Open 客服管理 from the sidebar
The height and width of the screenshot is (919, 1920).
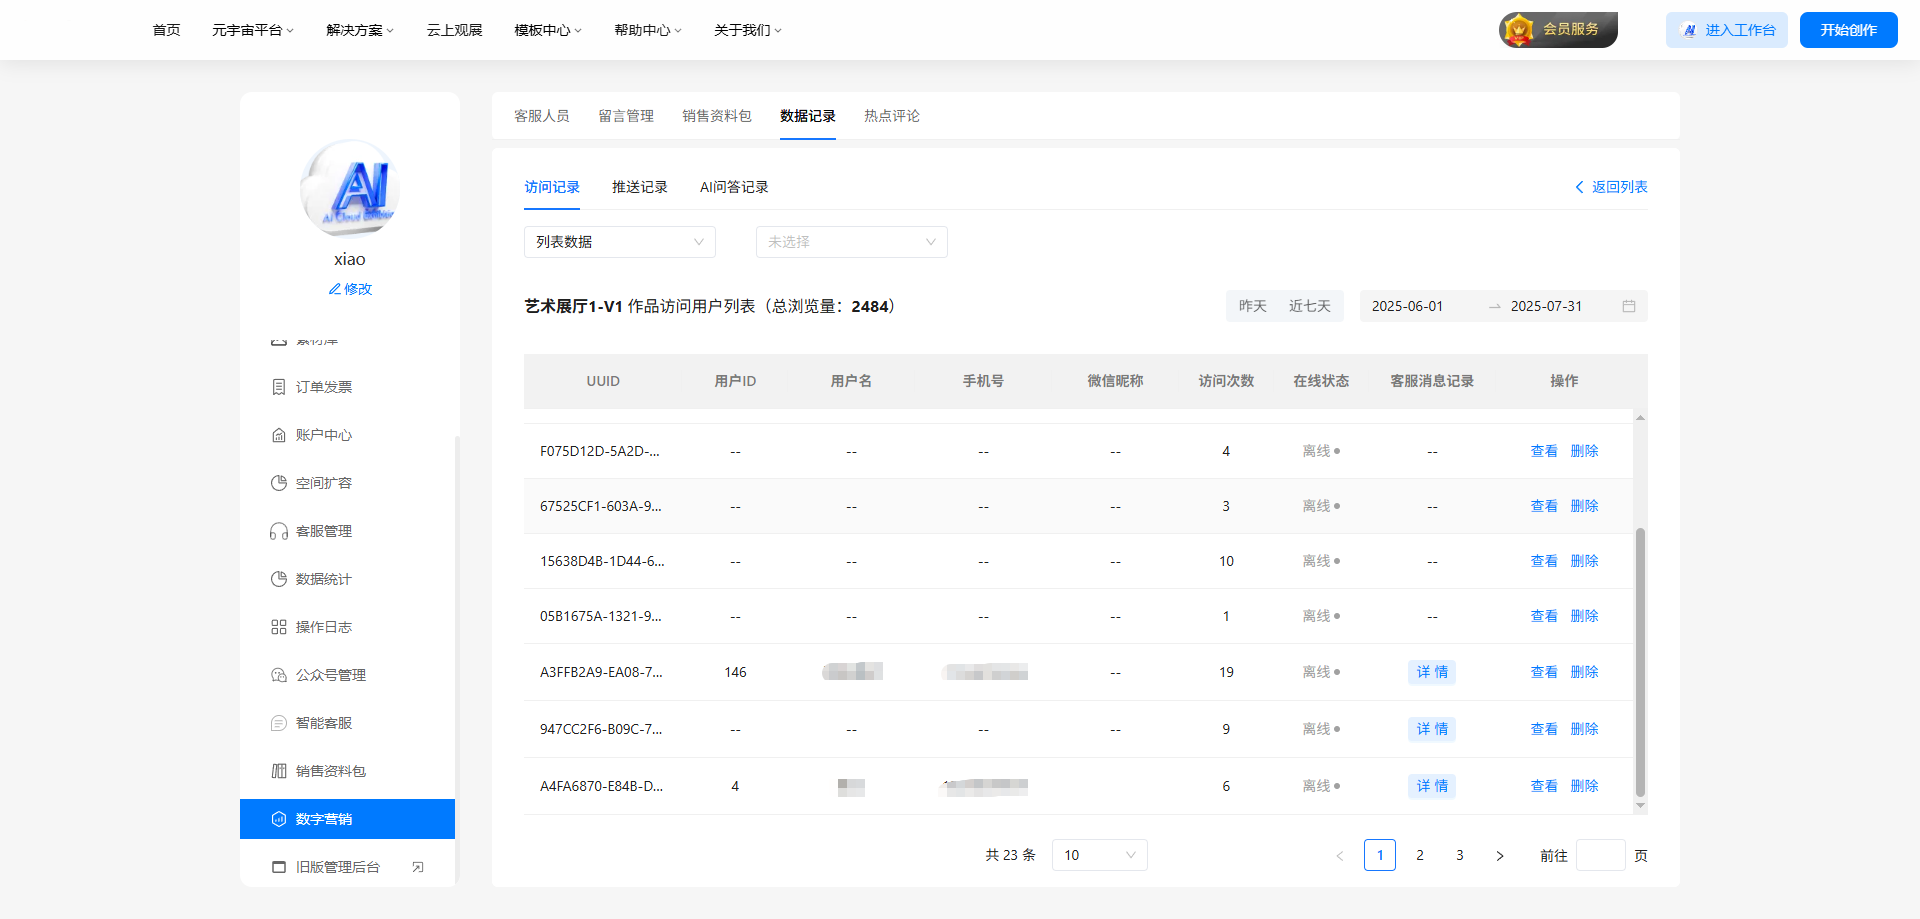[323, 530]
